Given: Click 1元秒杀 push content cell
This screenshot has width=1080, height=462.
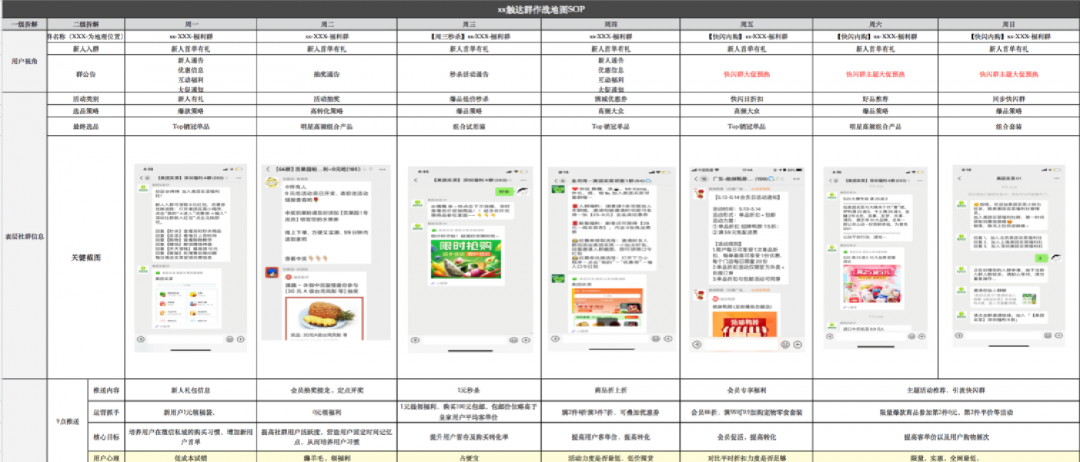Looking at the screenshot, I should pyautogui.click(x=469, y=390).
